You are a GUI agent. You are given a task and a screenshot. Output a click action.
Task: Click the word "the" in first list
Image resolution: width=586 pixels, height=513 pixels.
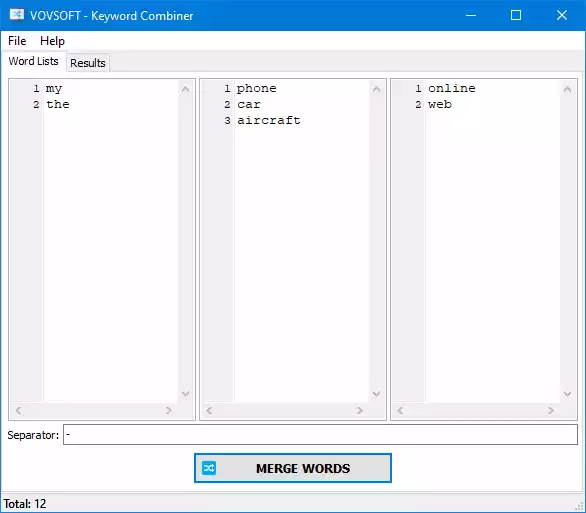coord(58,104)
